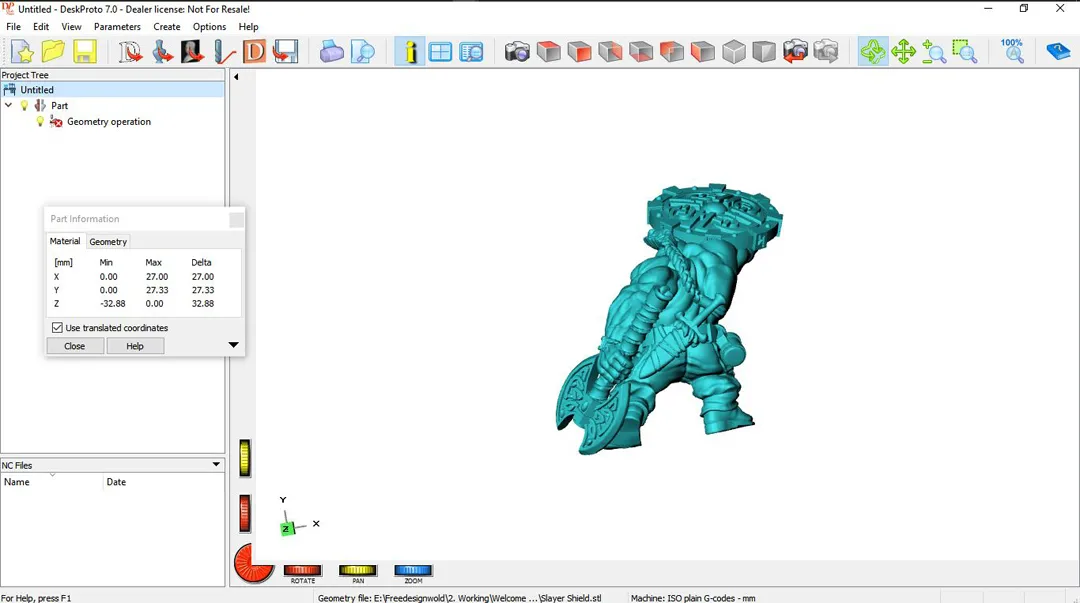Switch to top view with the red-topped cube
1080x603 pixels.
[548, 52]
